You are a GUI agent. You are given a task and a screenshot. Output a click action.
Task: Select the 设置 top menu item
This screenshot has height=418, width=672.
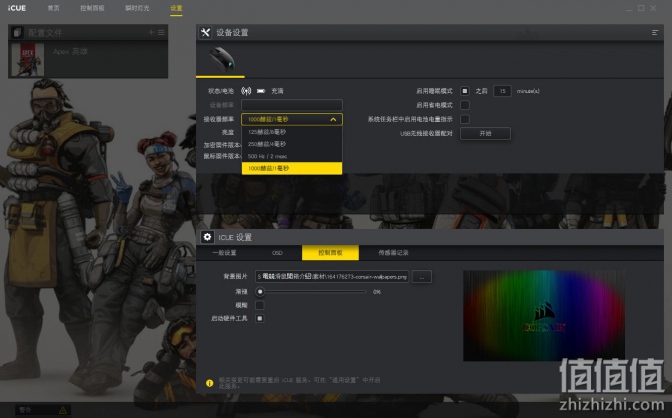point(176,8)
